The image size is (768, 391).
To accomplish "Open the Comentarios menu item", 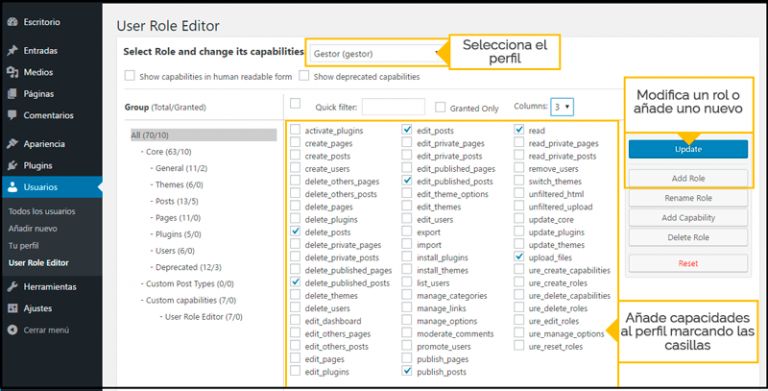I will [x=48, y=115].
